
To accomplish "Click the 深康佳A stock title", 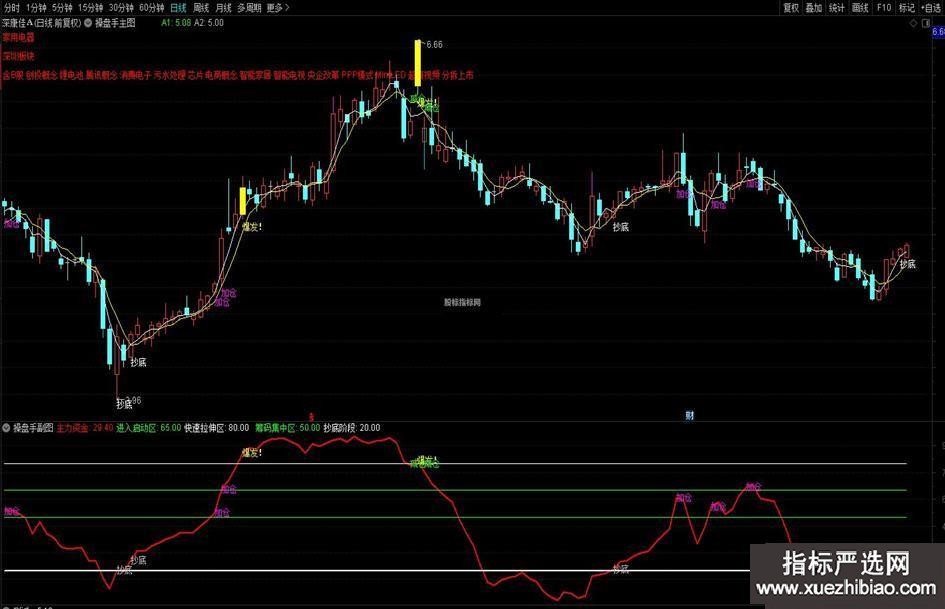I will (x=42, y=23).
